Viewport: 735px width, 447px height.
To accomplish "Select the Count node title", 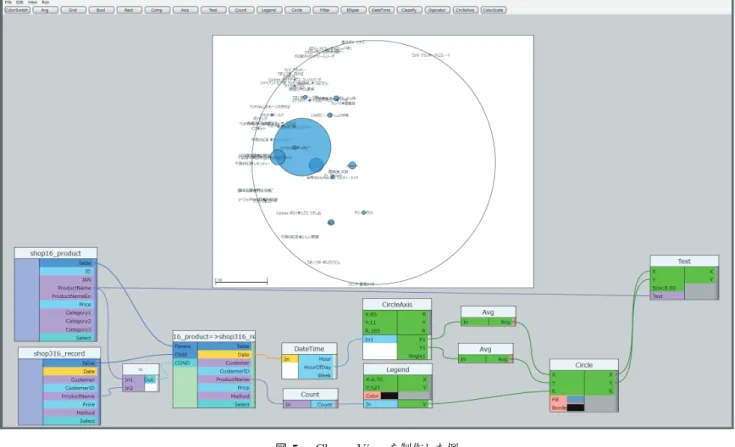I will click(x=310, y=395).
